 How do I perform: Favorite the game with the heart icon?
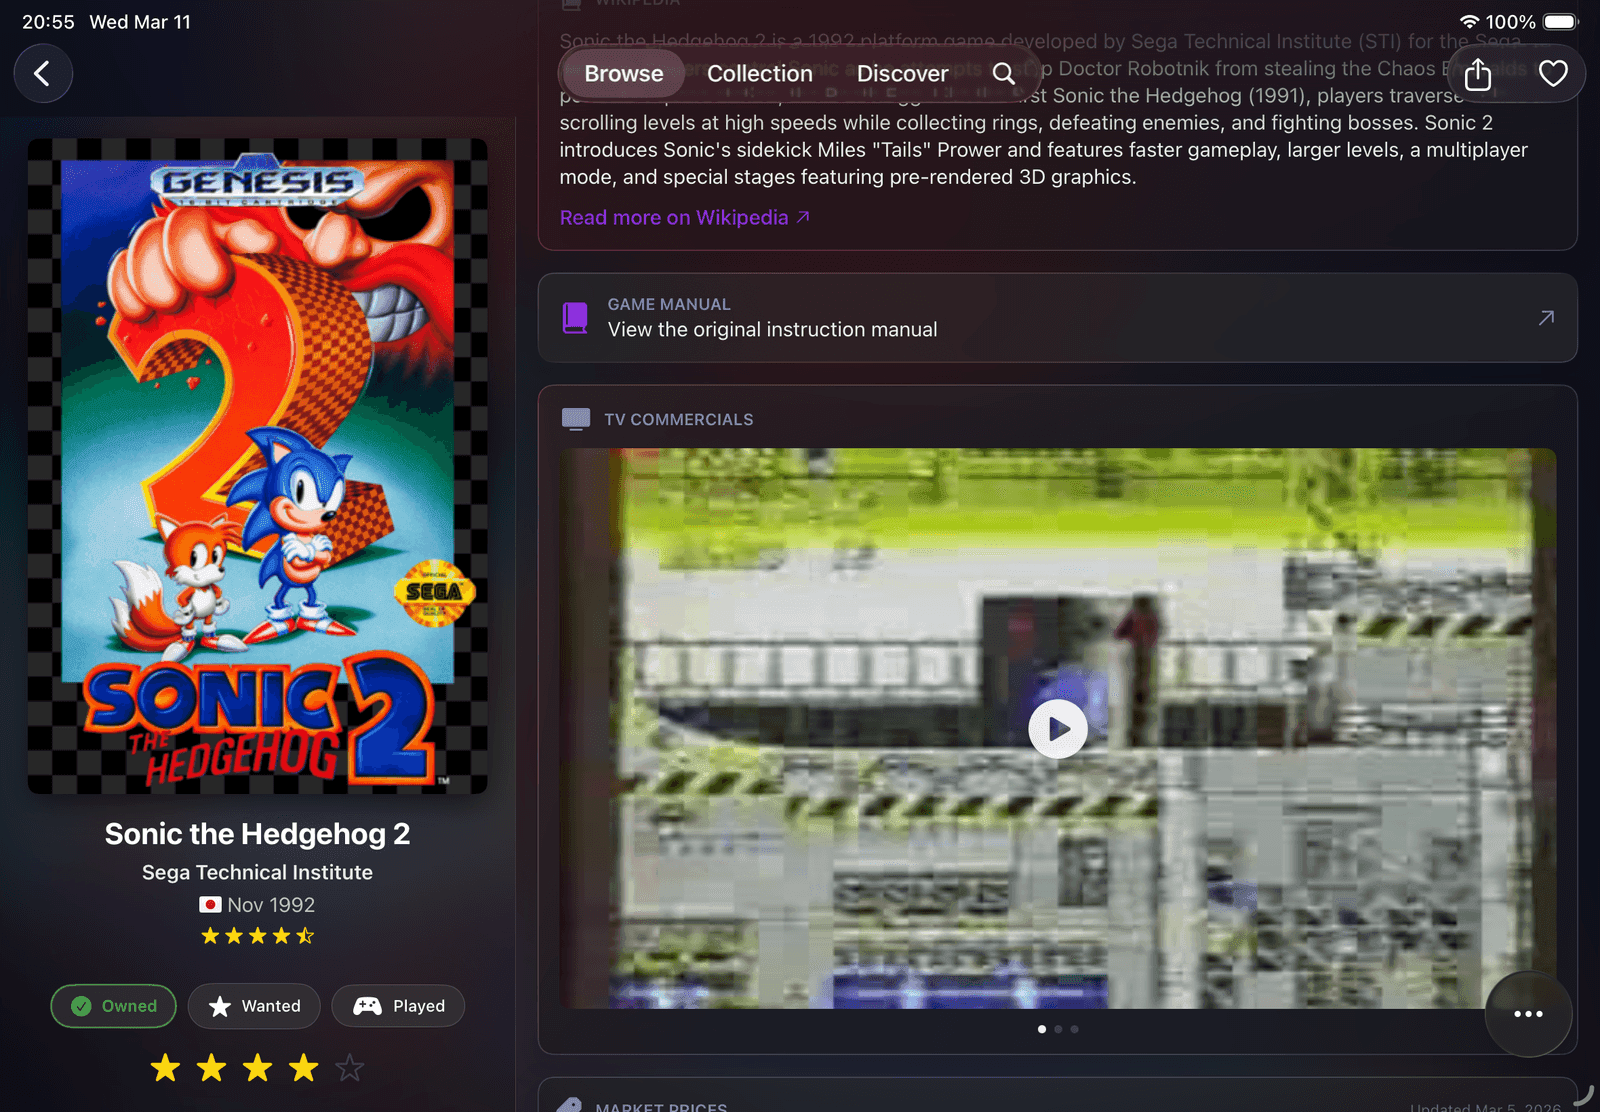point(1553,74)
